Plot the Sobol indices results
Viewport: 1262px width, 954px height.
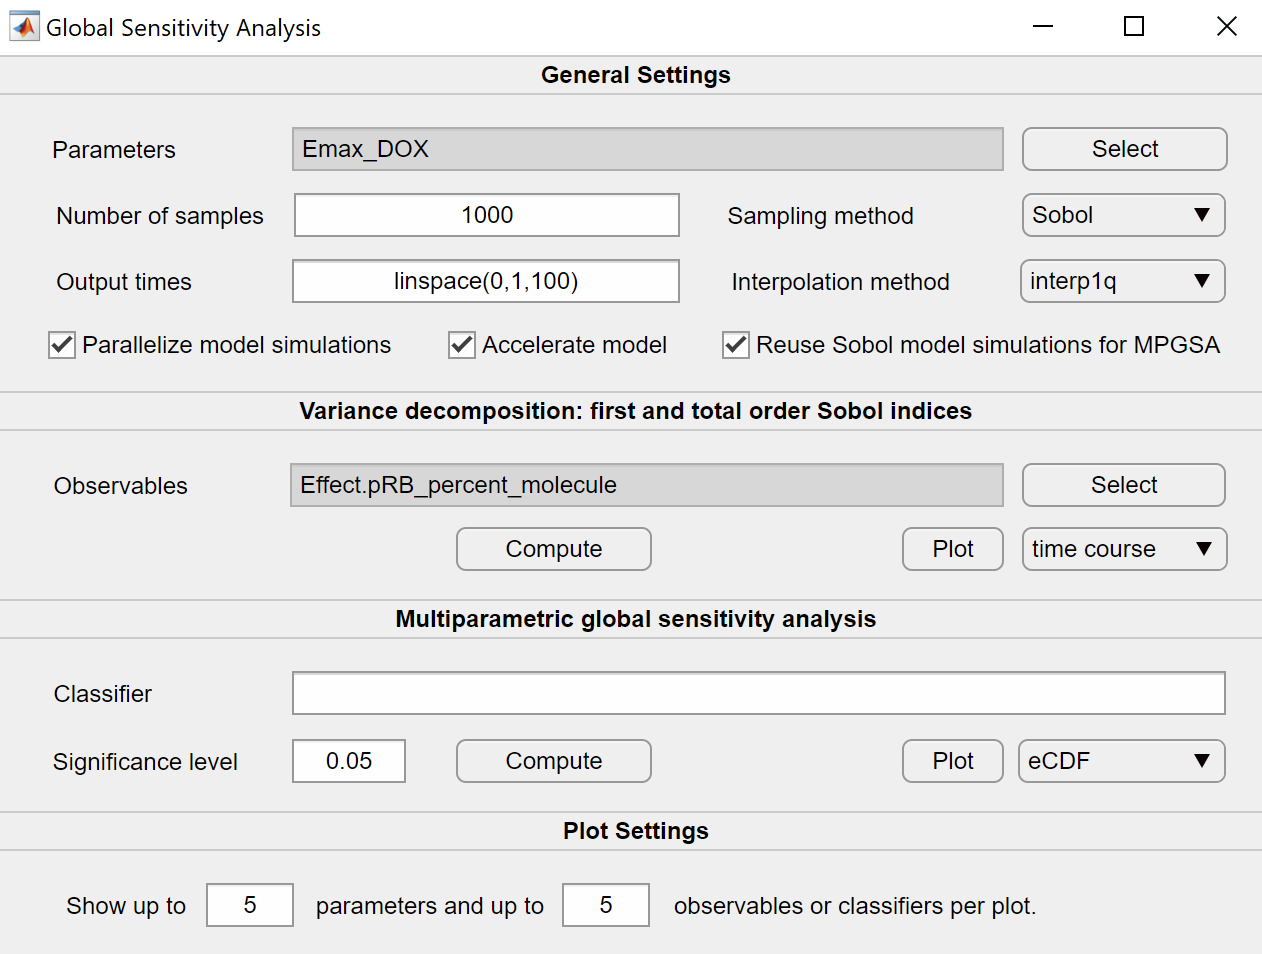point(952,549)
